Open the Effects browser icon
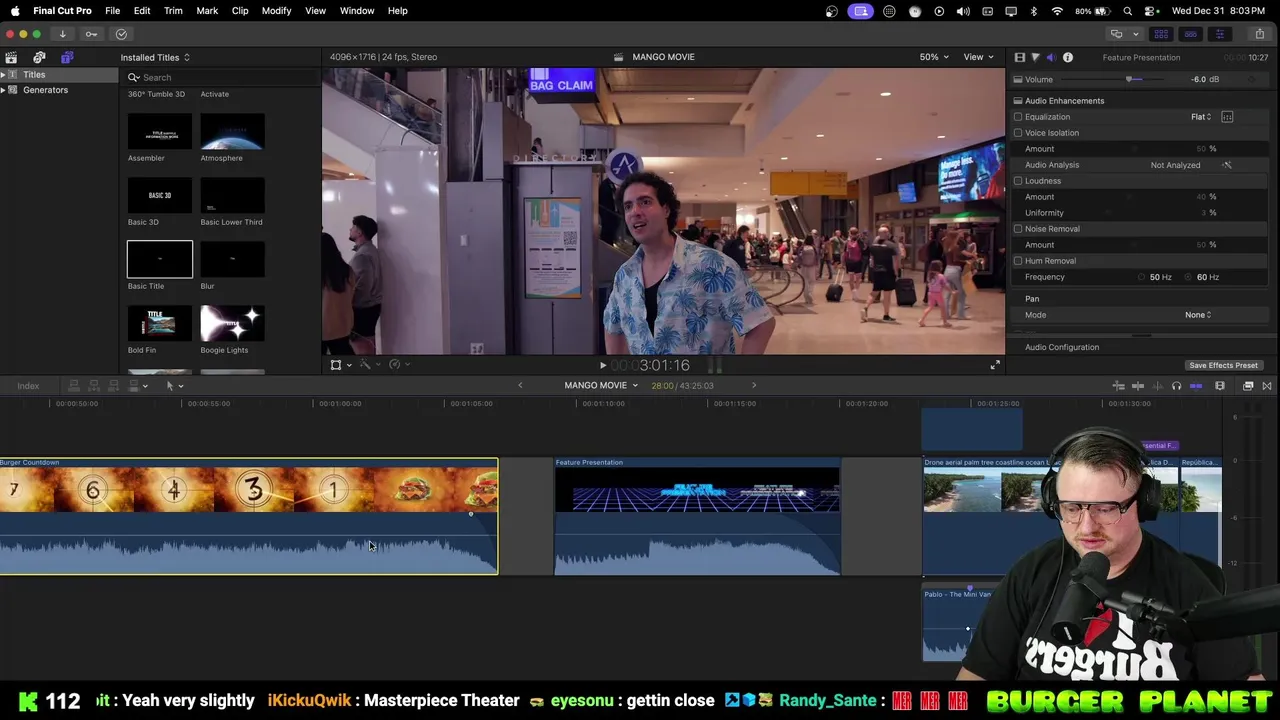The width and height of the screenshot is (1280, 720). click(x=1248, y=386)
